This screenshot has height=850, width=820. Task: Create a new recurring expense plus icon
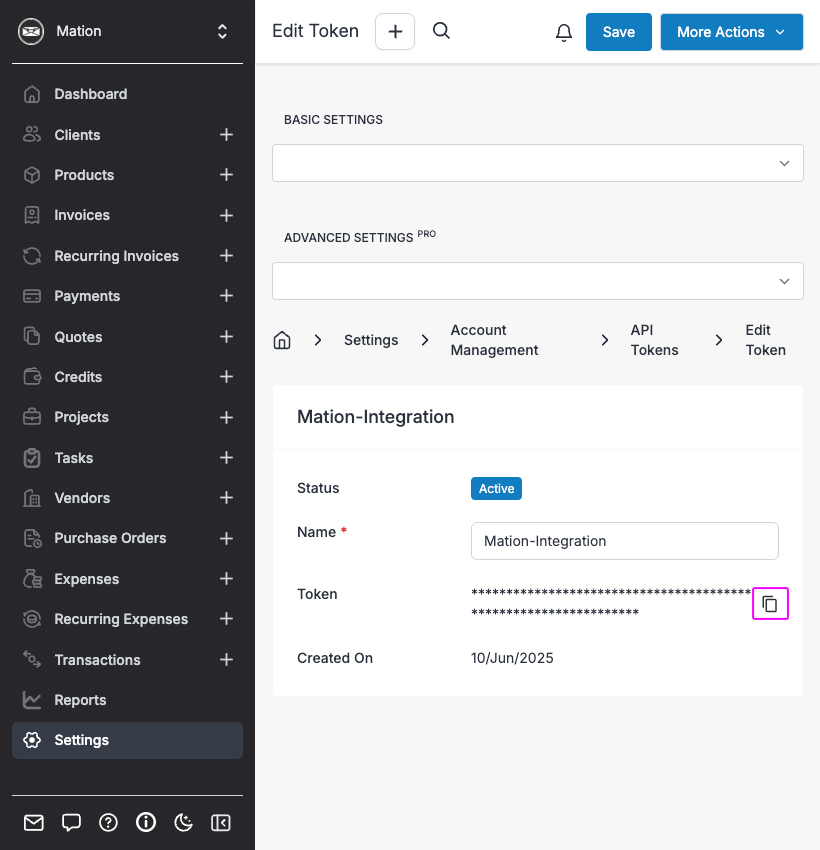pos(227,619)
